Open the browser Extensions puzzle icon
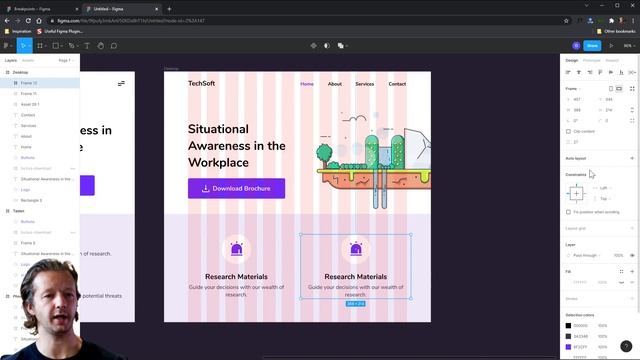 [x=611, y=20]
